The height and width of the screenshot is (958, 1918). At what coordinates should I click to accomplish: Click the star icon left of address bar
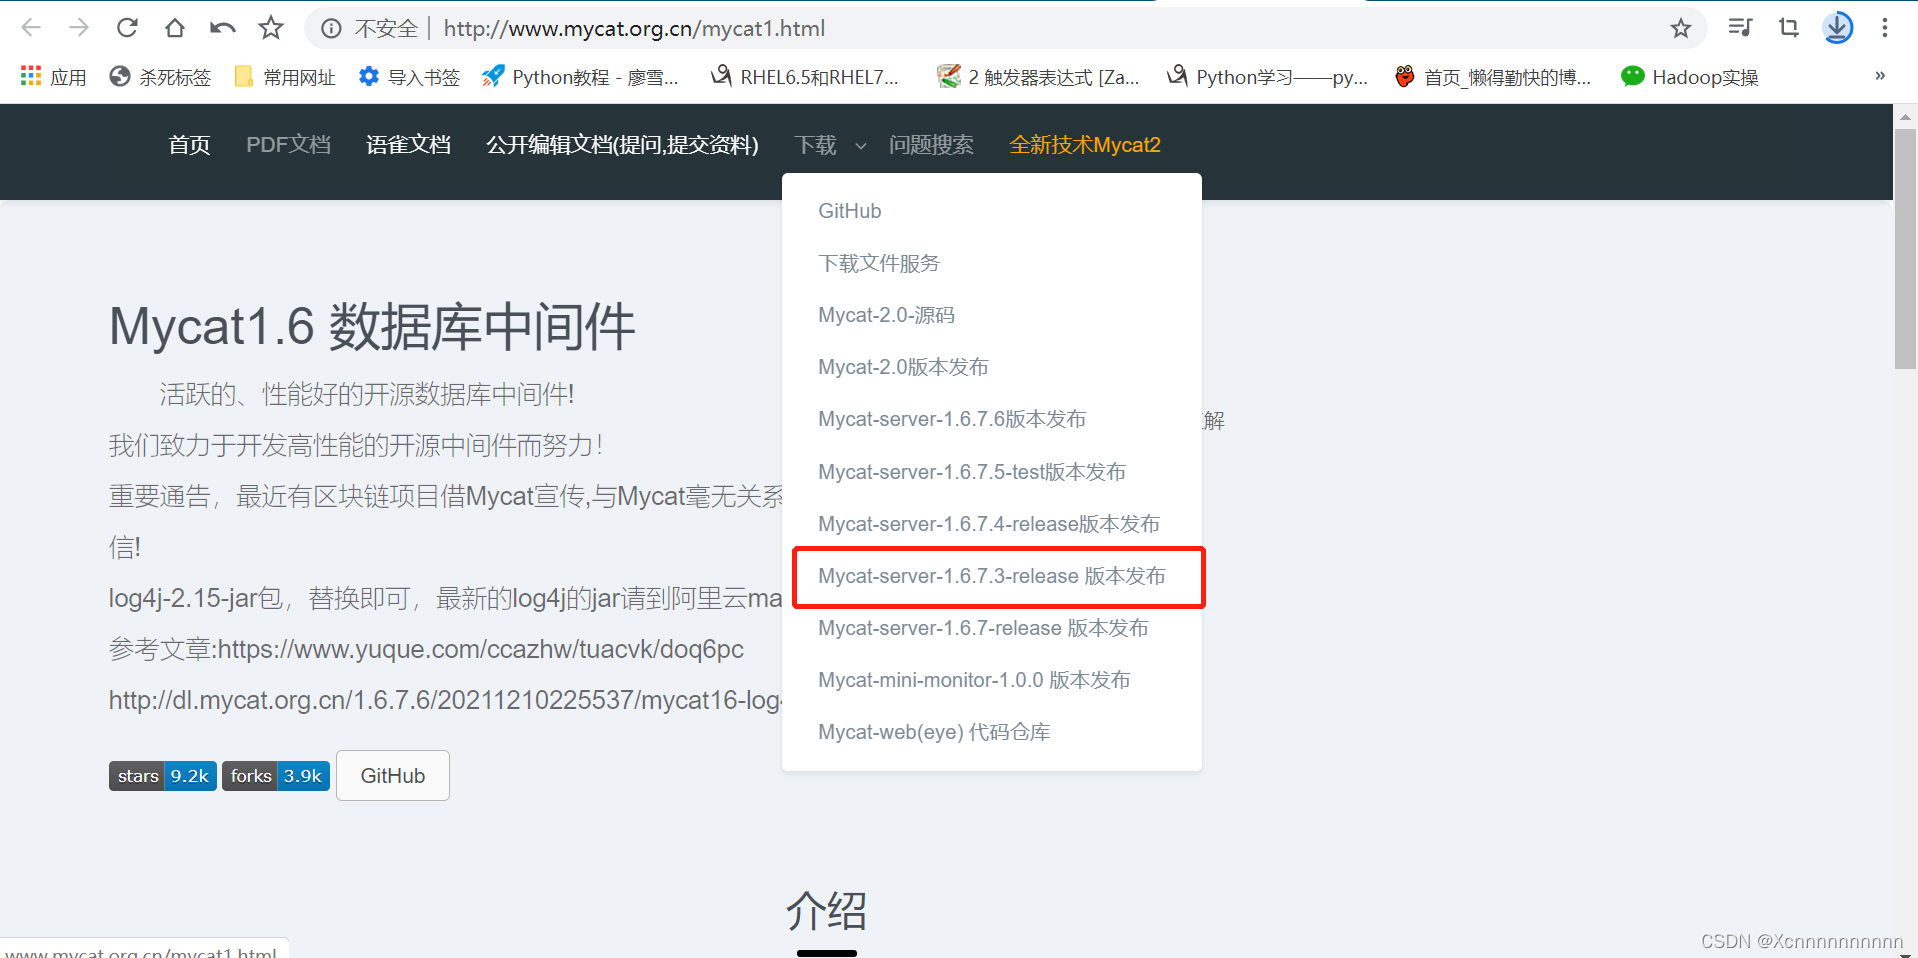pyautogui.click(x=271, y=28)
